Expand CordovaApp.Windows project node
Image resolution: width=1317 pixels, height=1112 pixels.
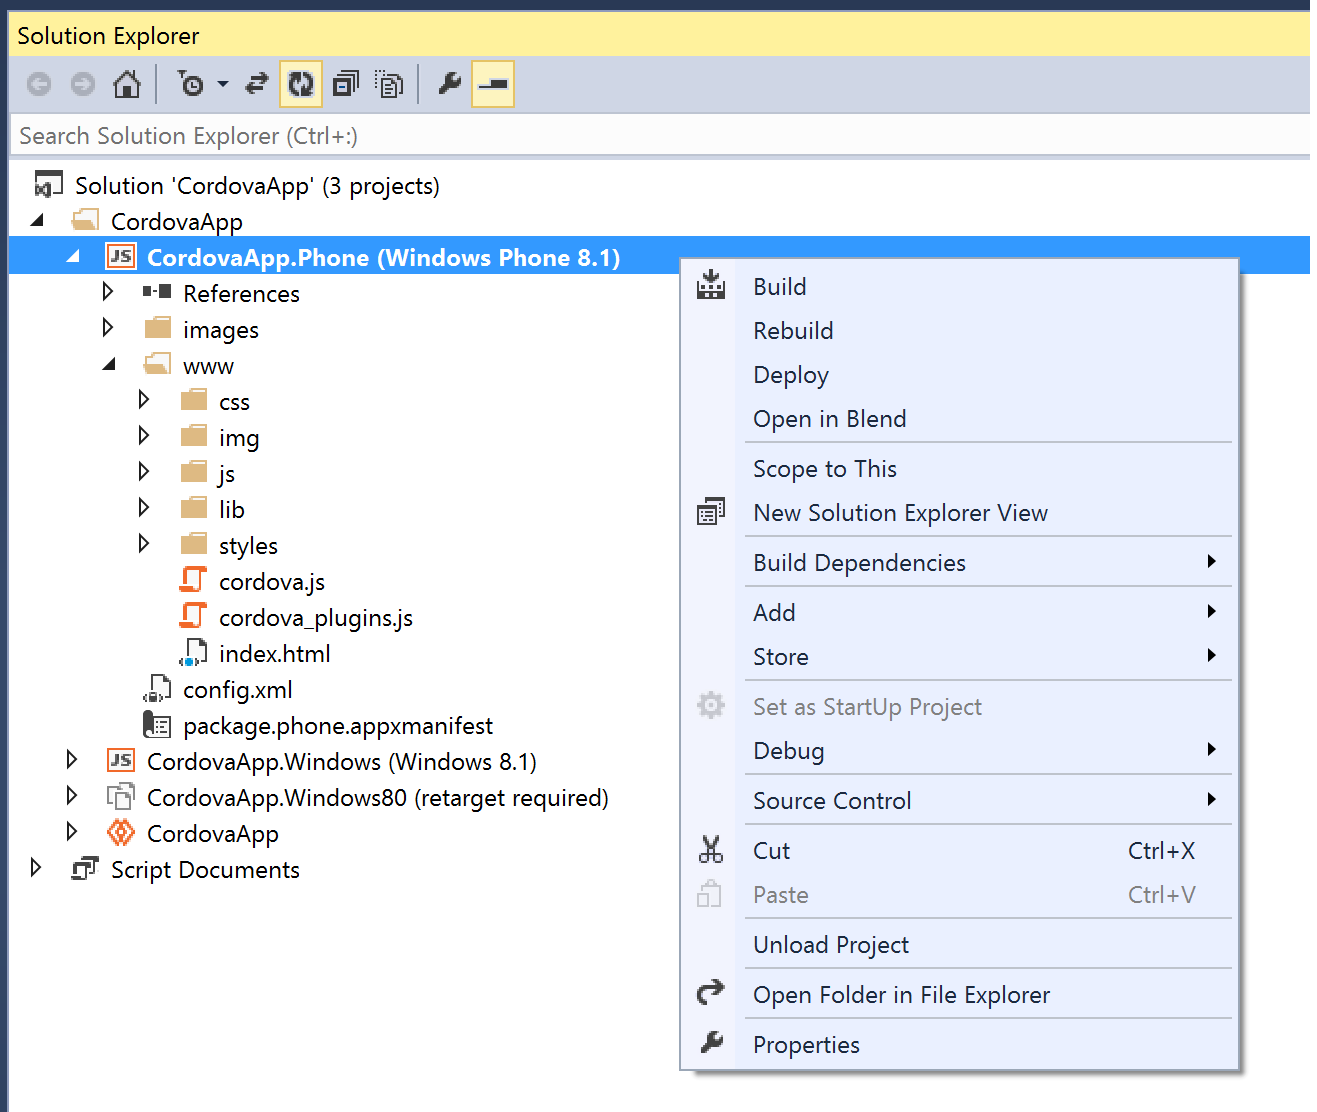(72, 760)
